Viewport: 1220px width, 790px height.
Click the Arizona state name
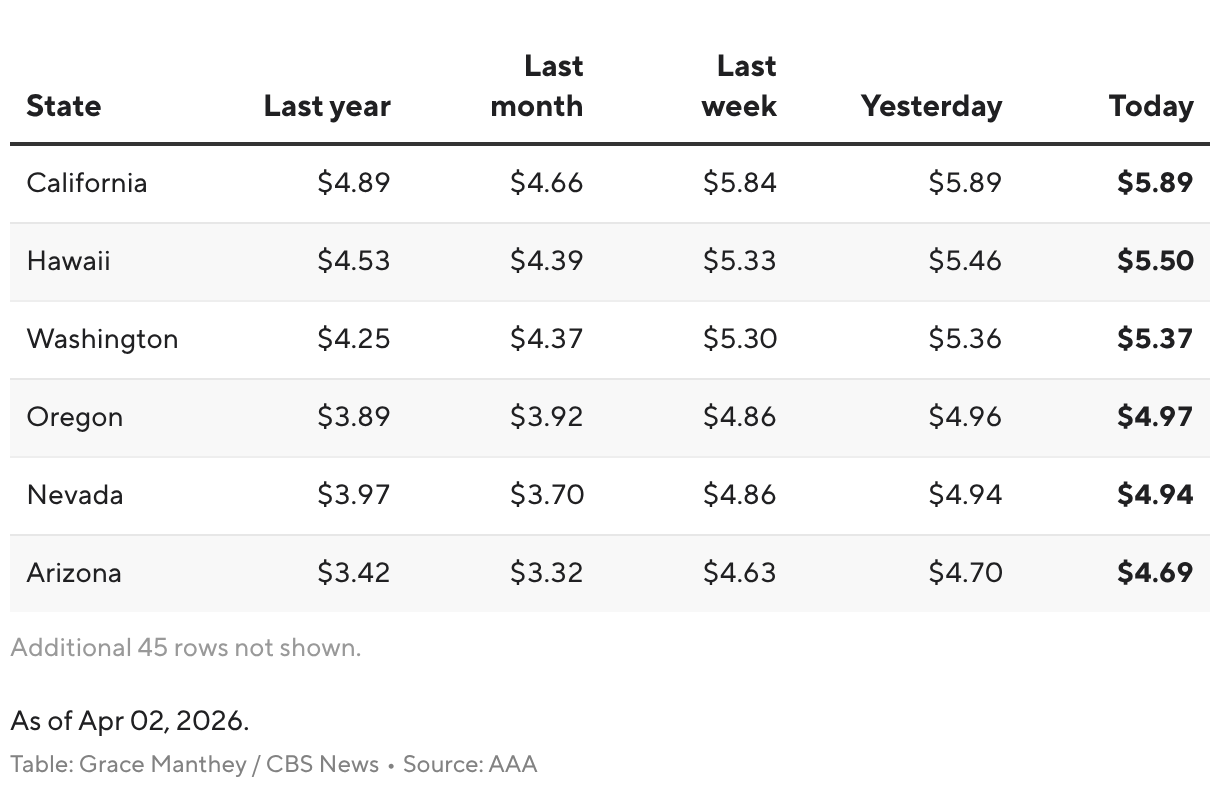(x=74, y=573)
